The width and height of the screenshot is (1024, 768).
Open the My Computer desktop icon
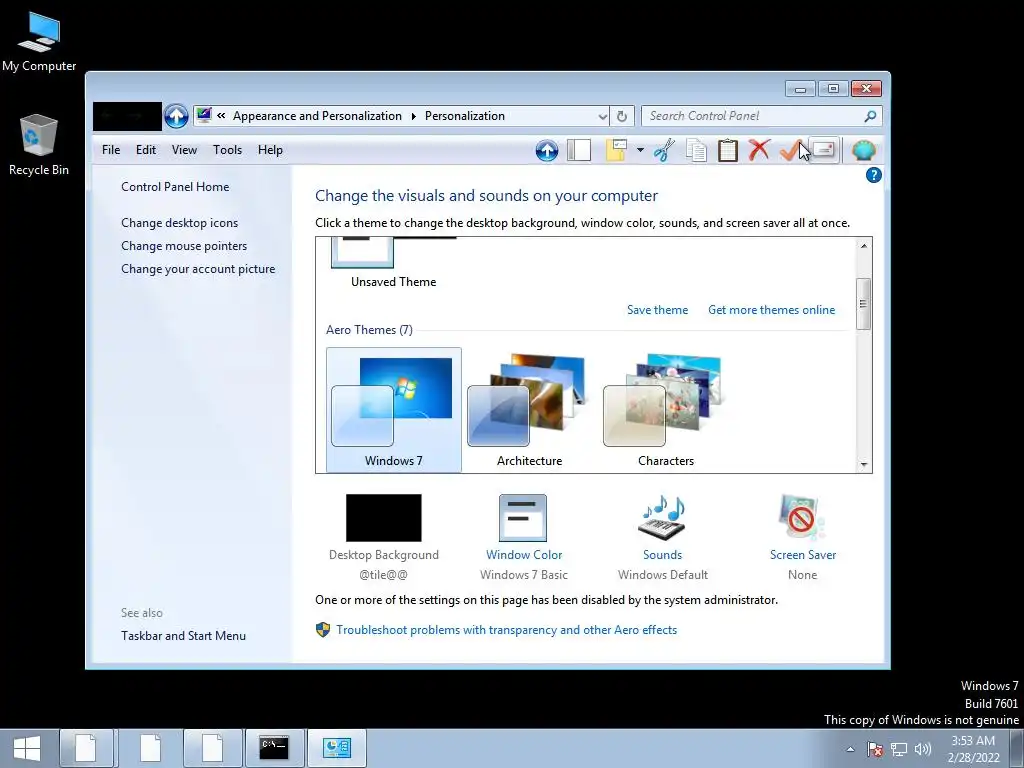click(x=39, y=40)
